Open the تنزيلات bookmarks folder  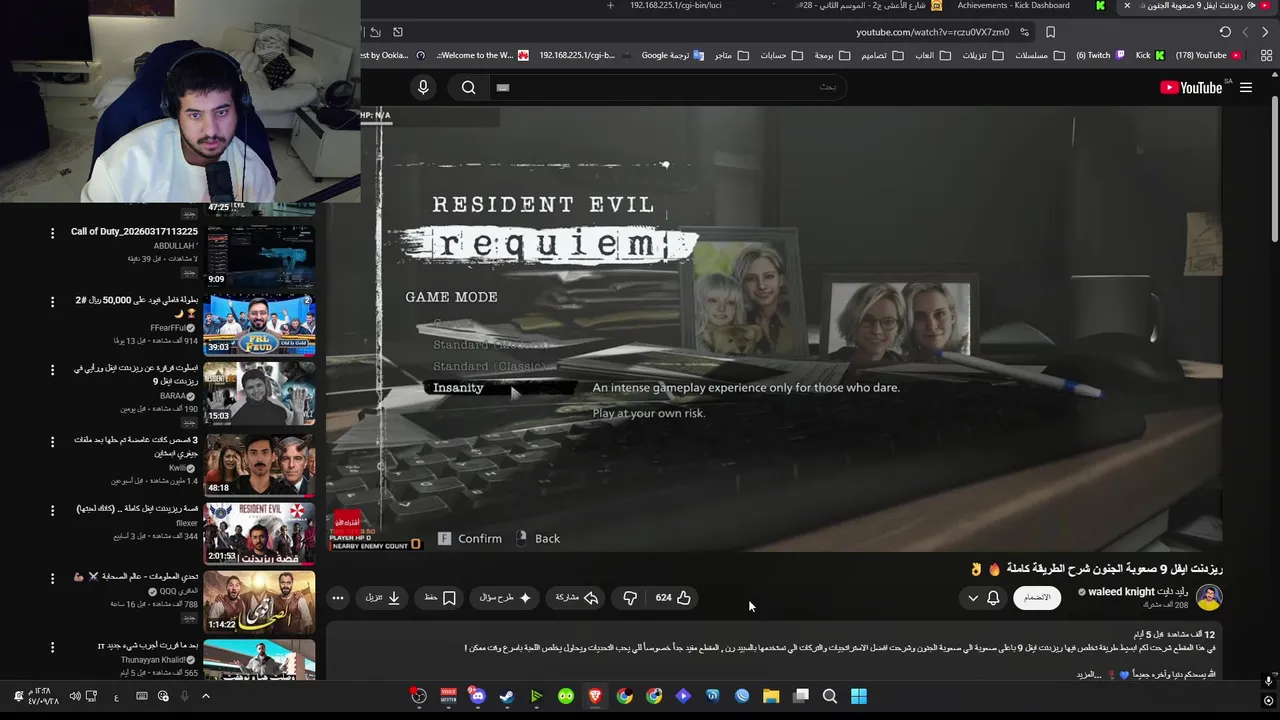point(983,55)
